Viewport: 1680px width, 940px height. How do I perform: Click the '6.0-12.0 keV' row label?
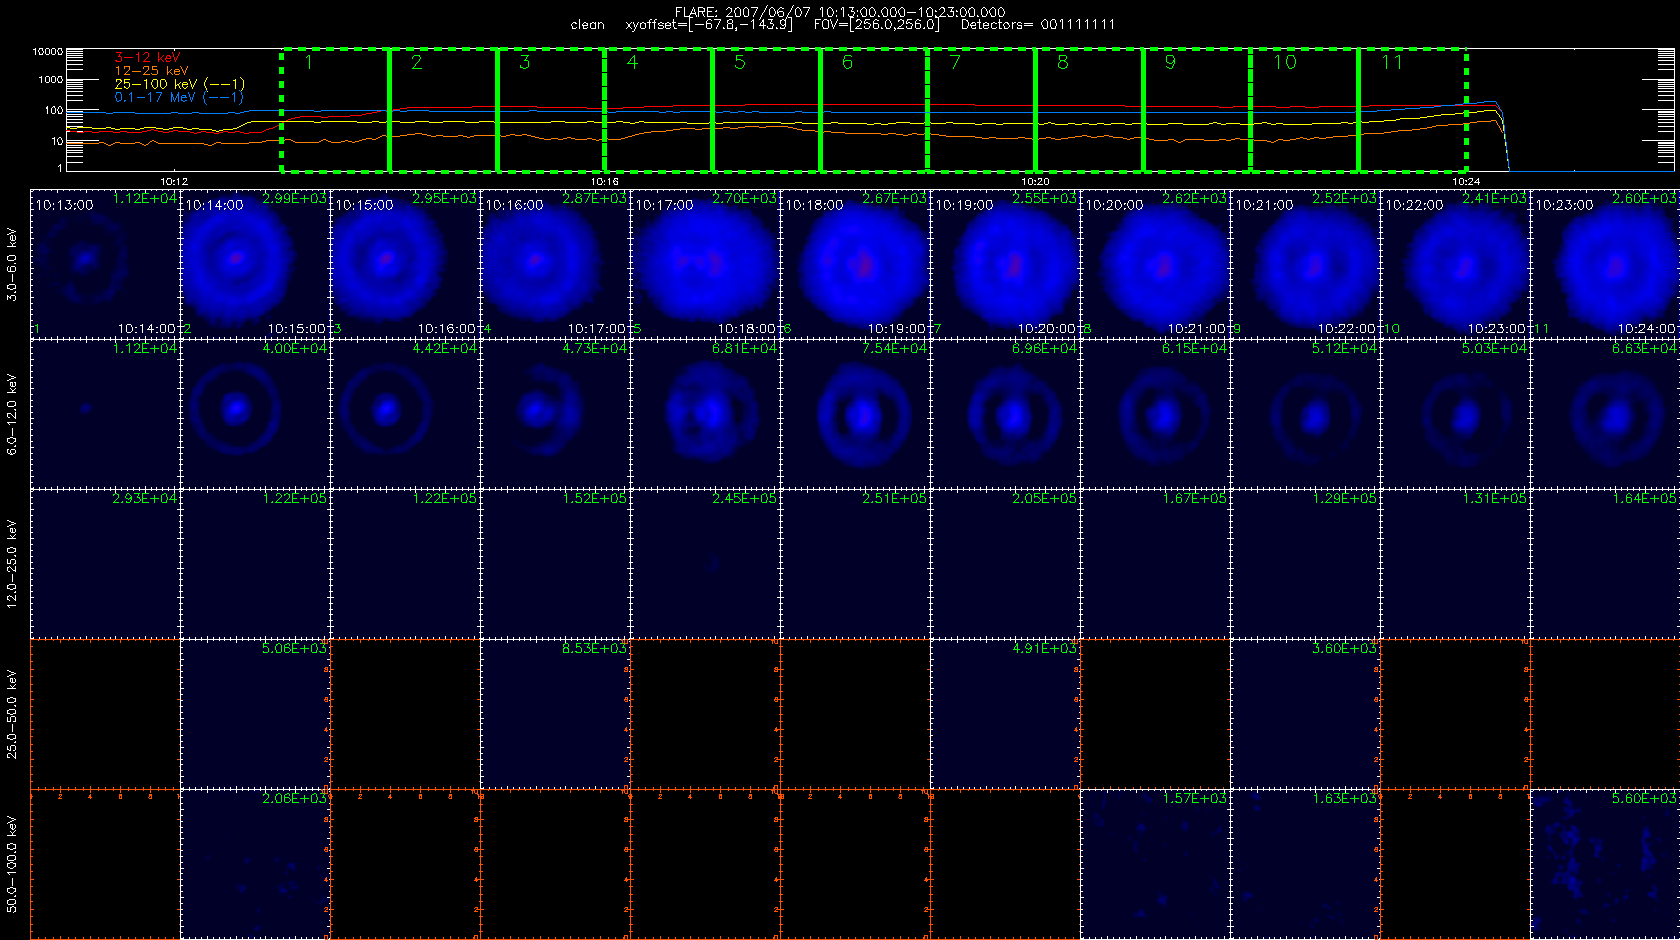tap(12, 414)
